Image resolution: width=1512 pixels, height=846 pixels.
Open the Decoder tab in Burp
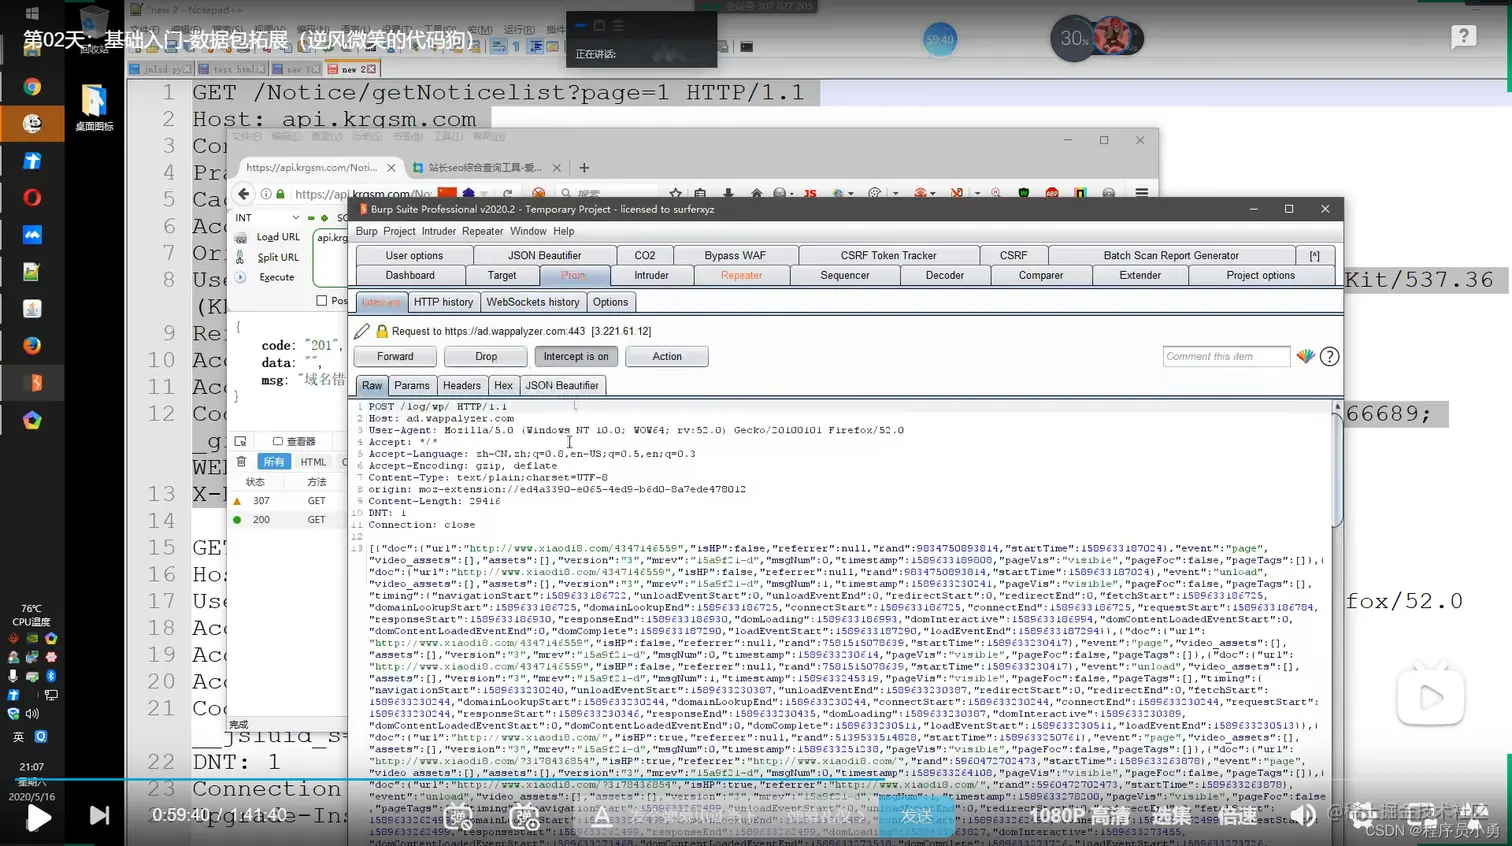(x=945, y=276)
